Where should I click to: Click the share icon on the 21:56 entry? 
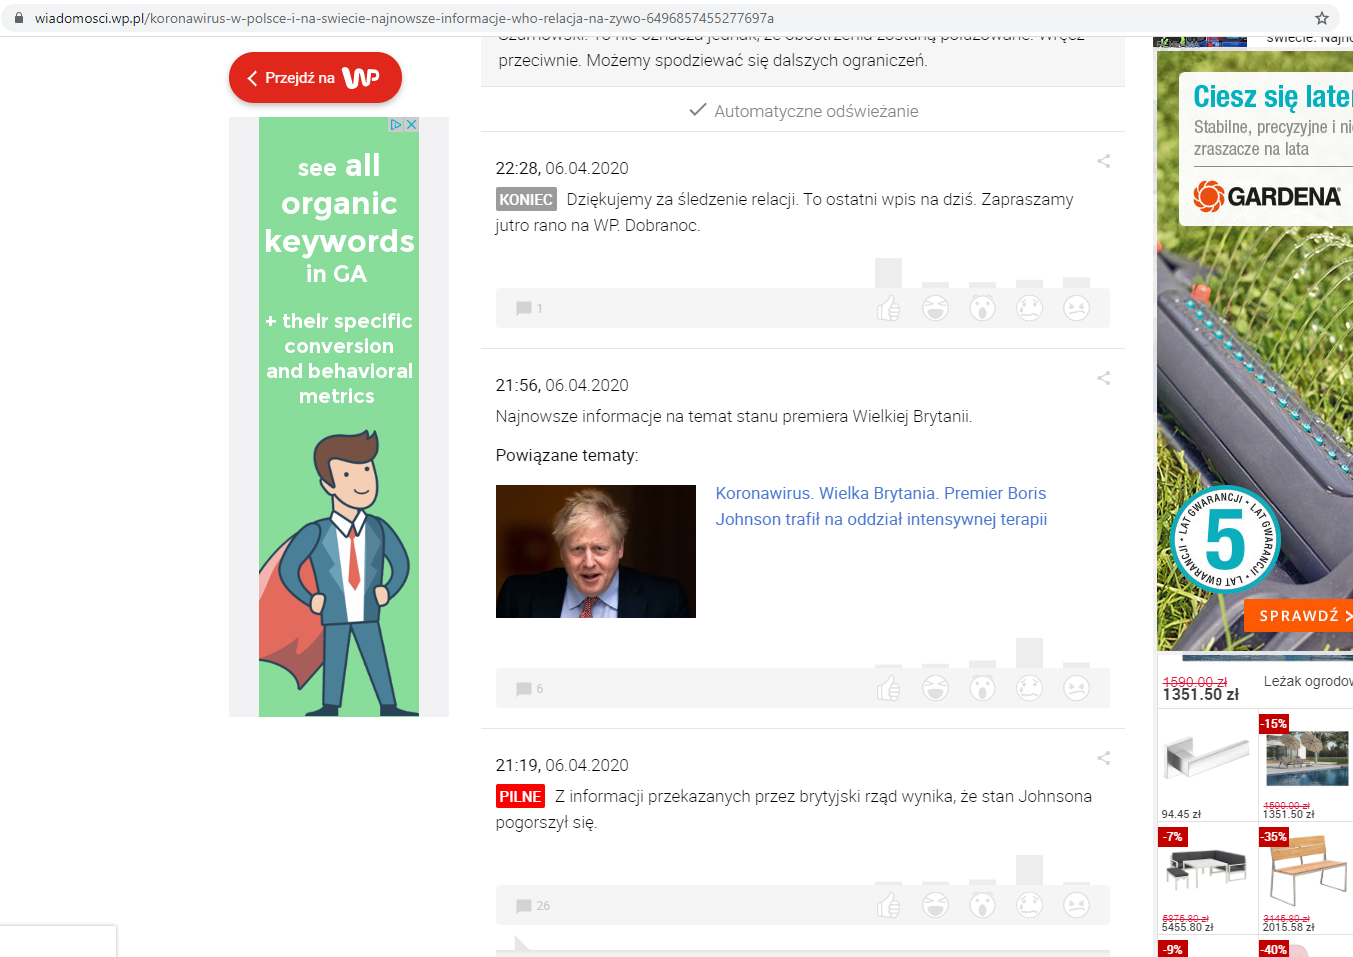tap(1103, 378)
